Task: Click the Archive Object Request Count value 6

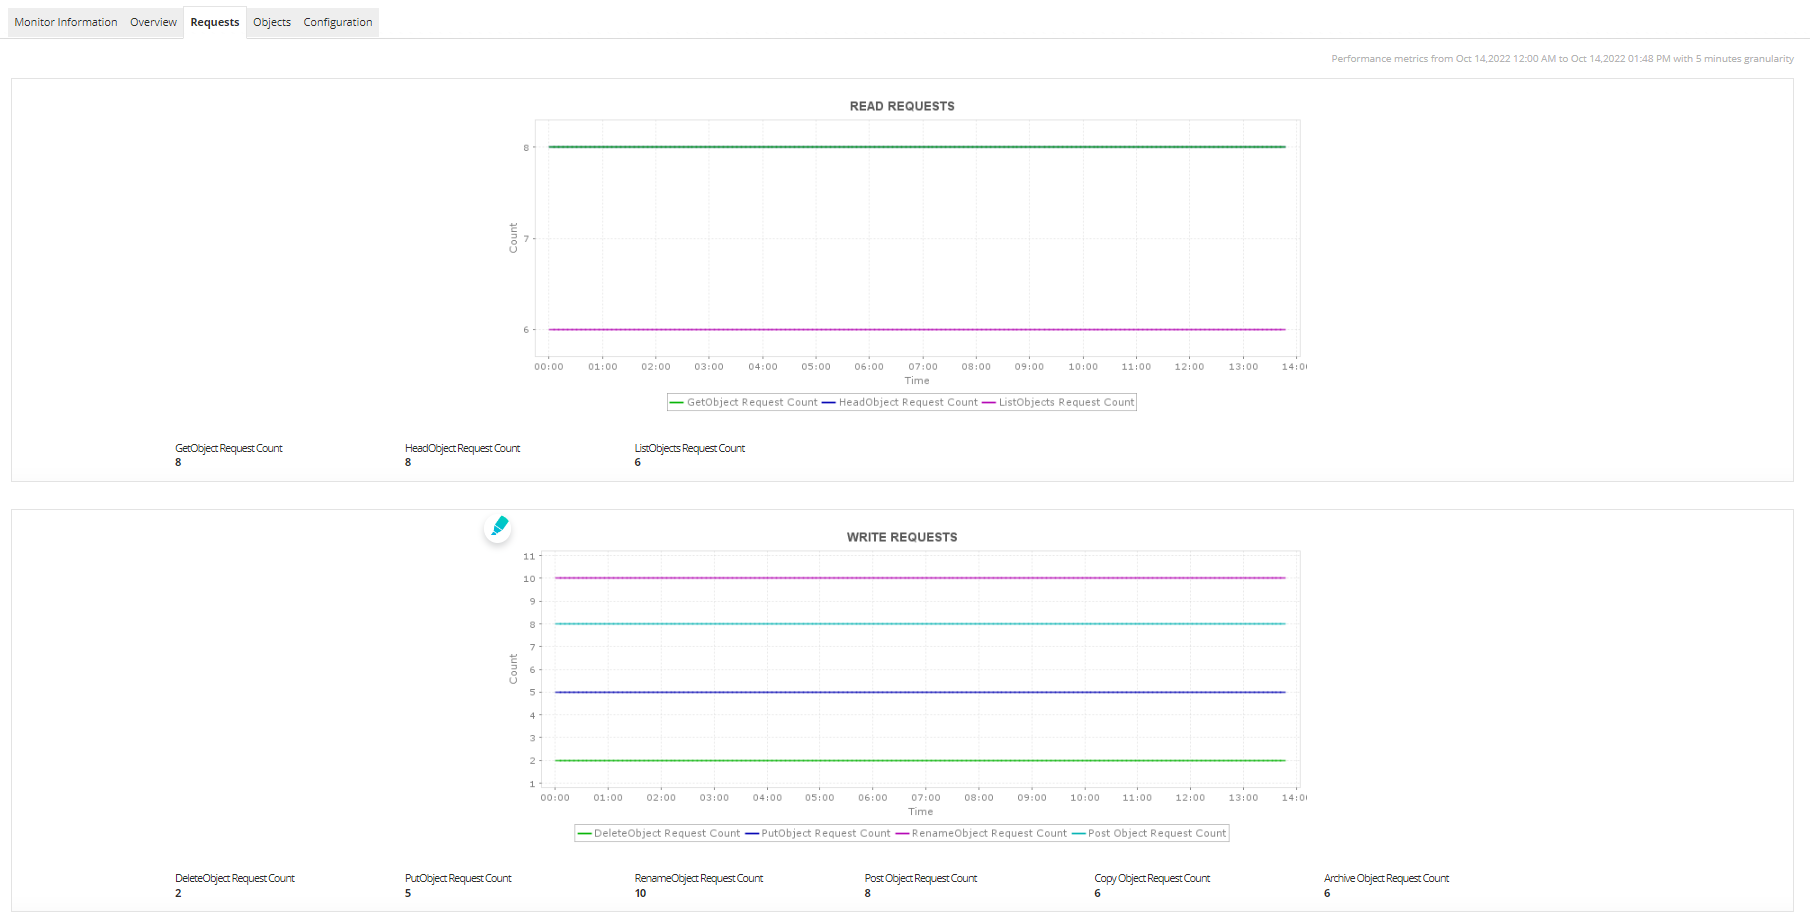Action: 1325,892
